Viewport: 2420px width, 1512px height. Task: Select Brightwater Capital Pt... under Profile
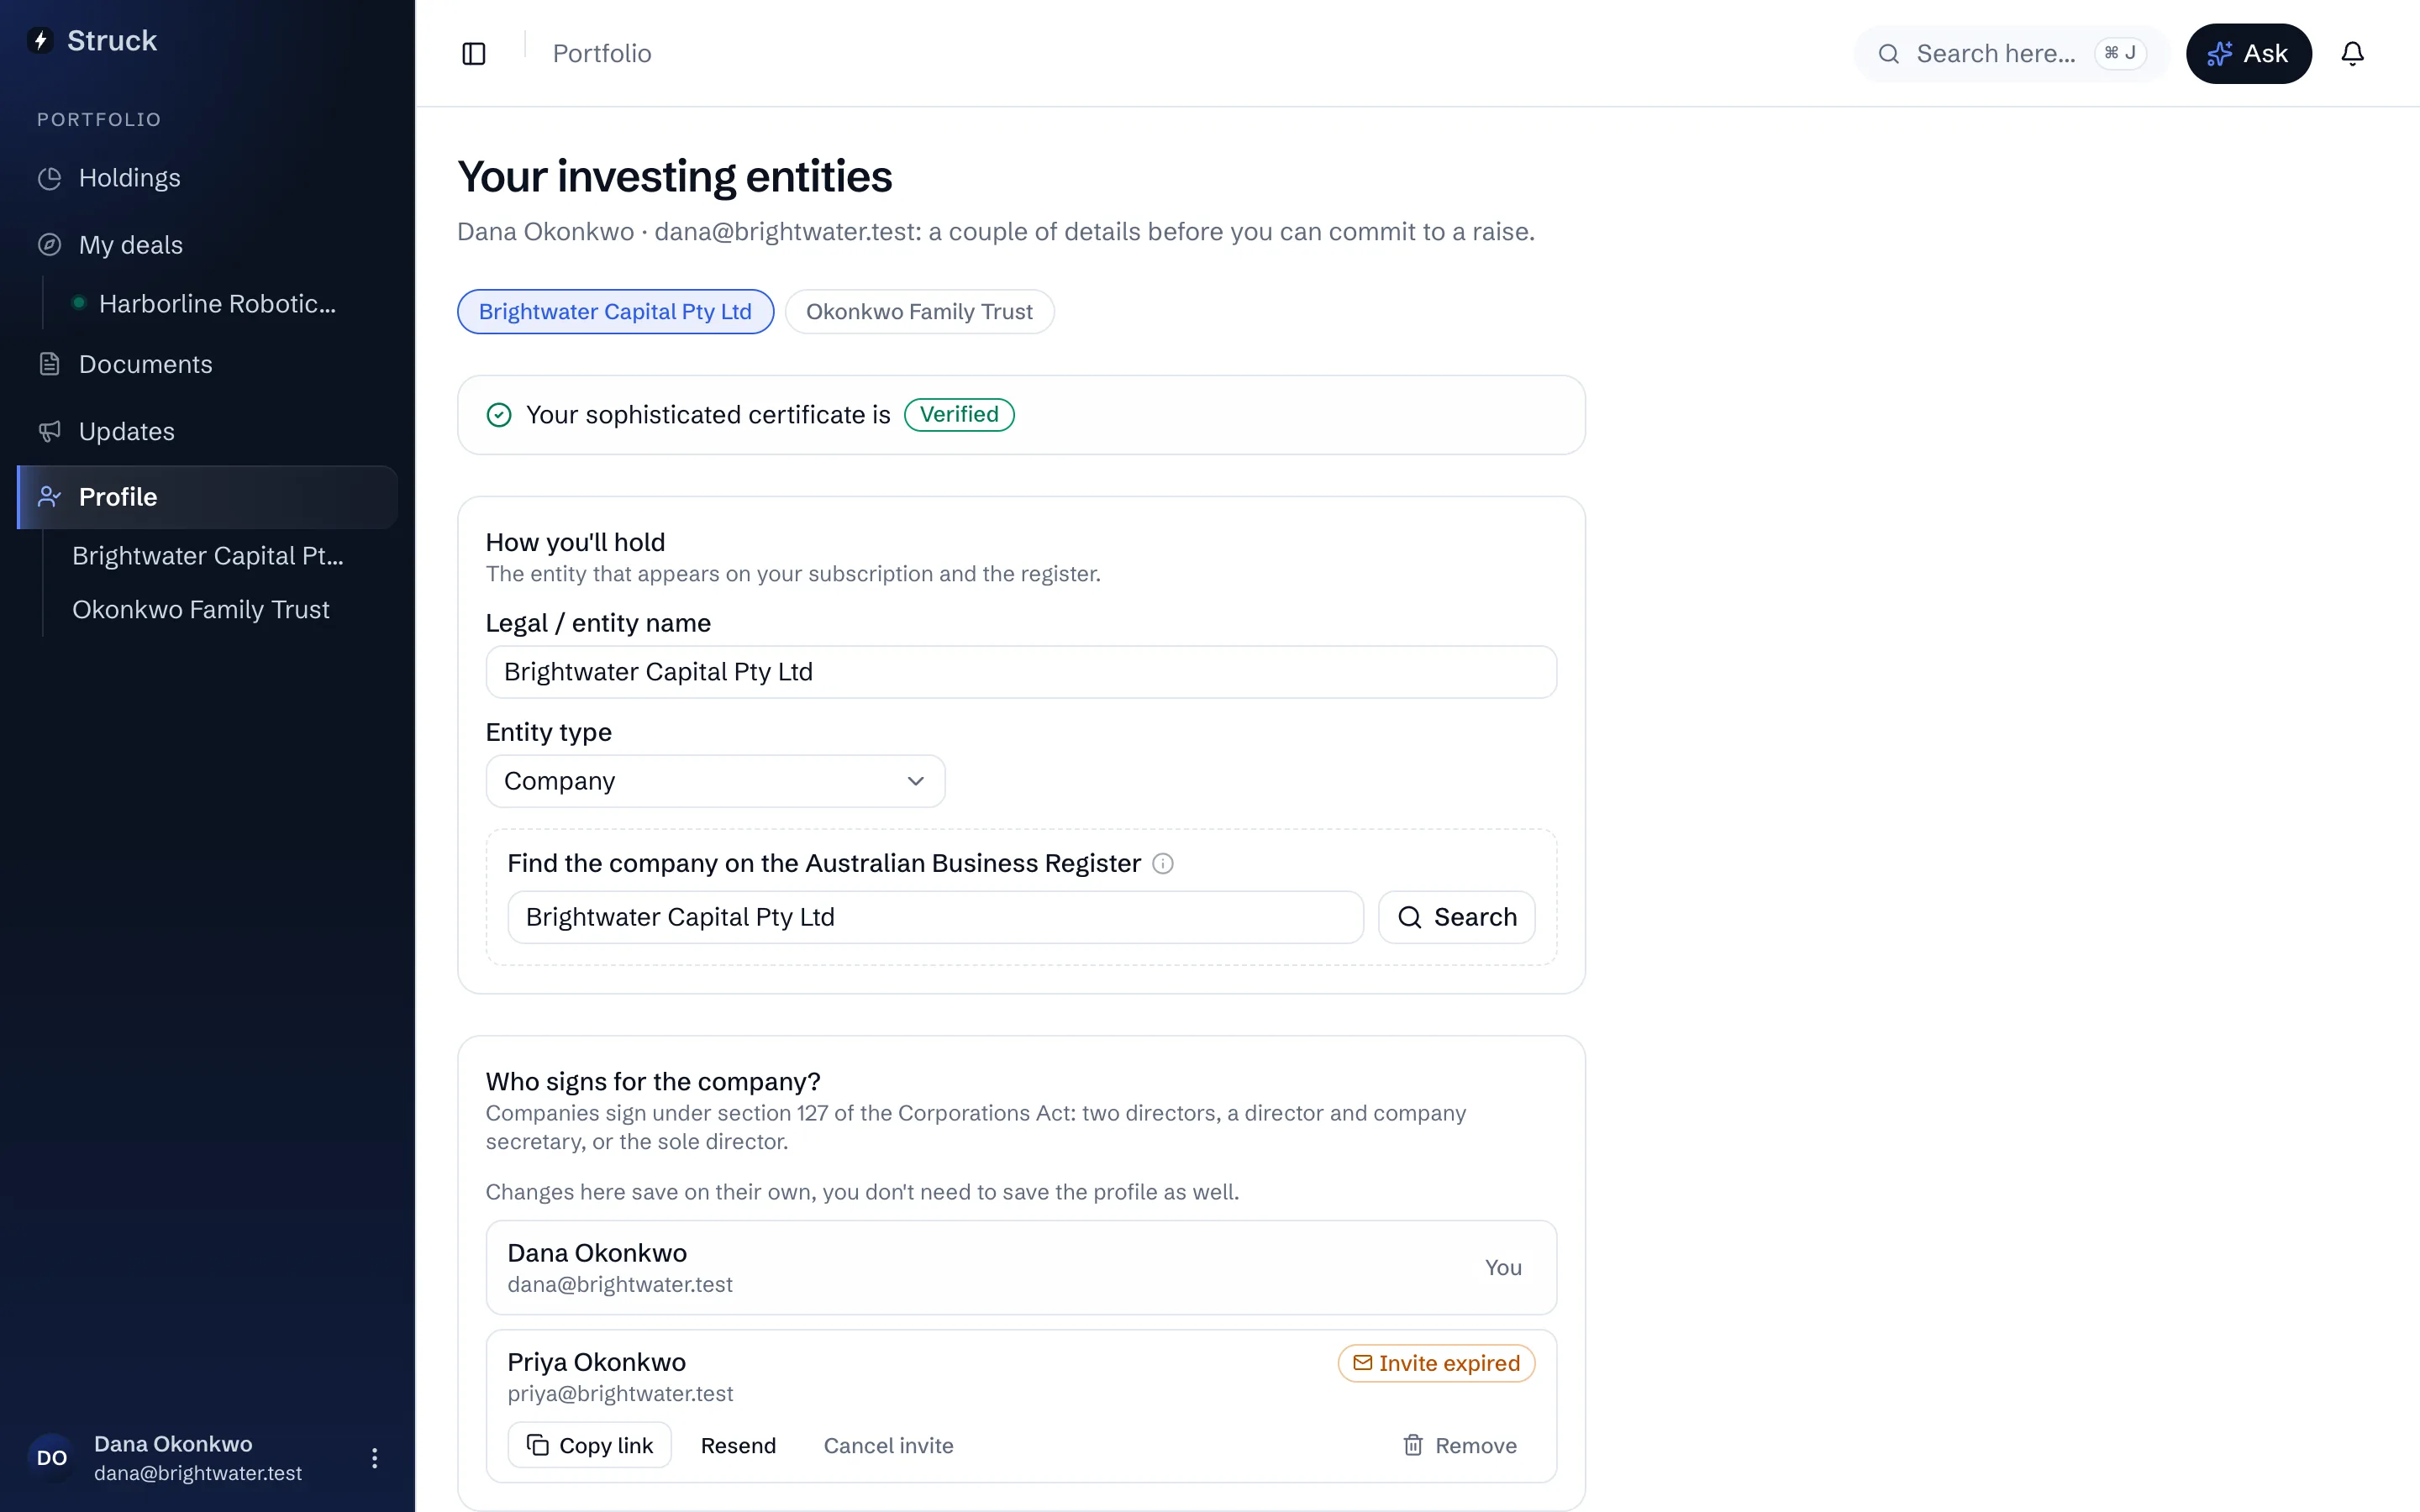[208, 556]
